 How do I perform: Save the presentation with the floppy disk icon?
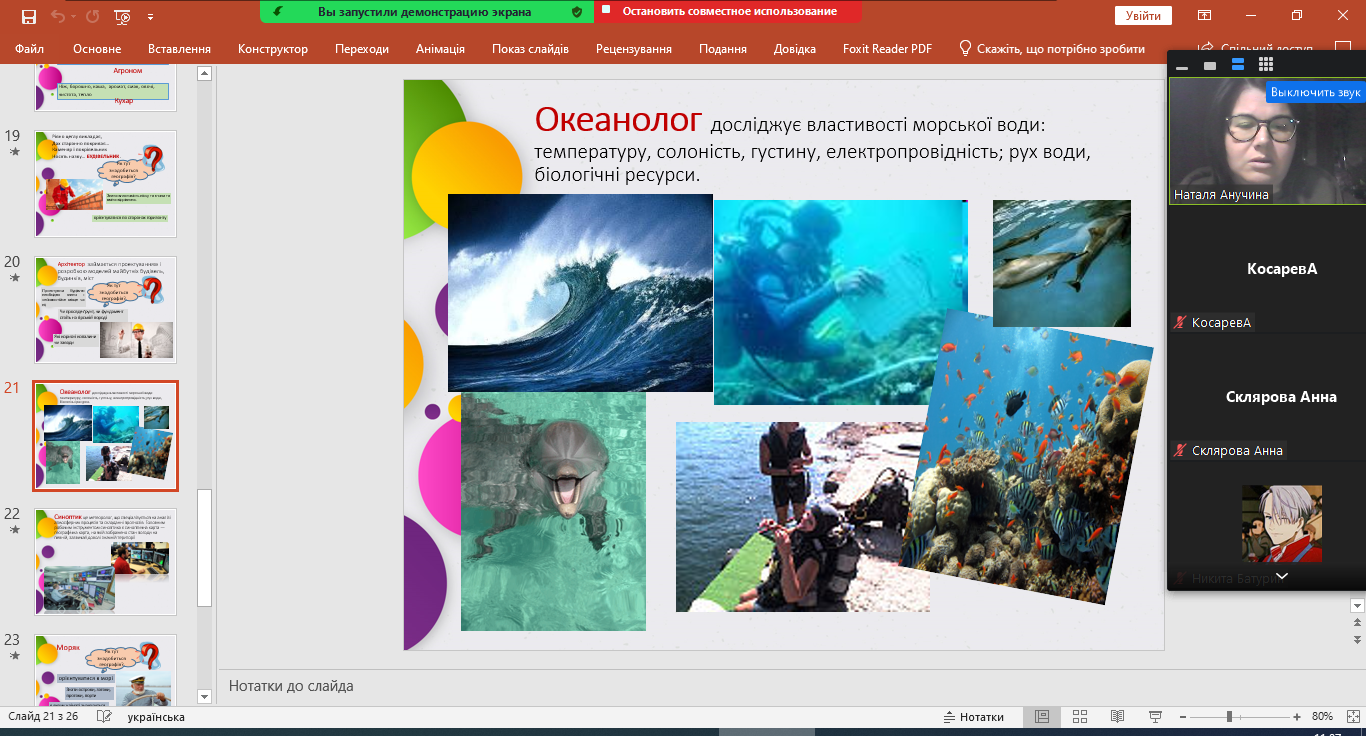[29, 16]
